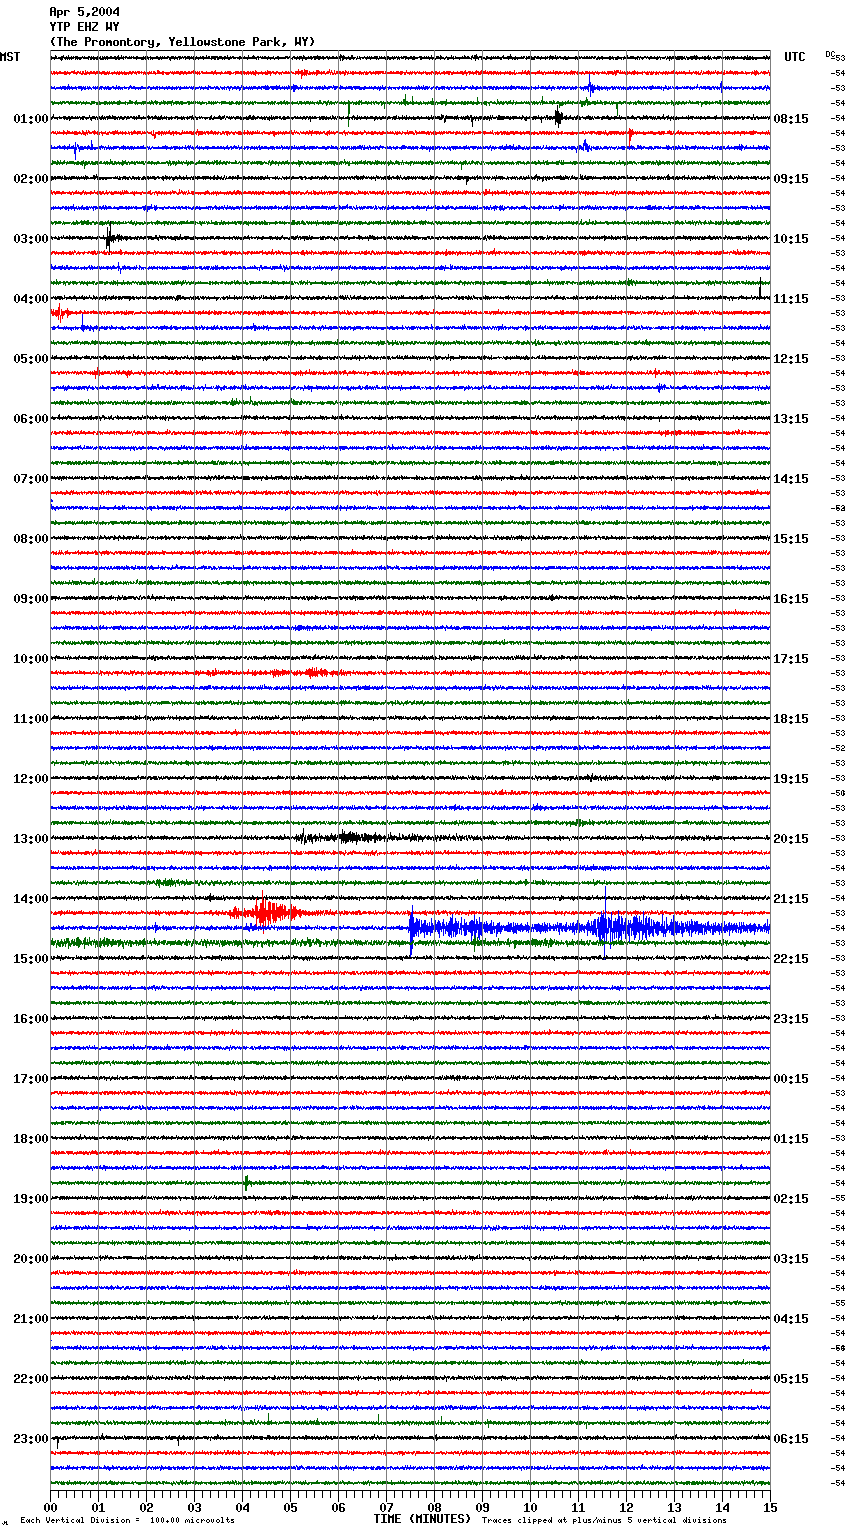Click the 20:15 UTC time label
The height and width of the screenshot is (1534, 850).
click(x=791, y=839)
